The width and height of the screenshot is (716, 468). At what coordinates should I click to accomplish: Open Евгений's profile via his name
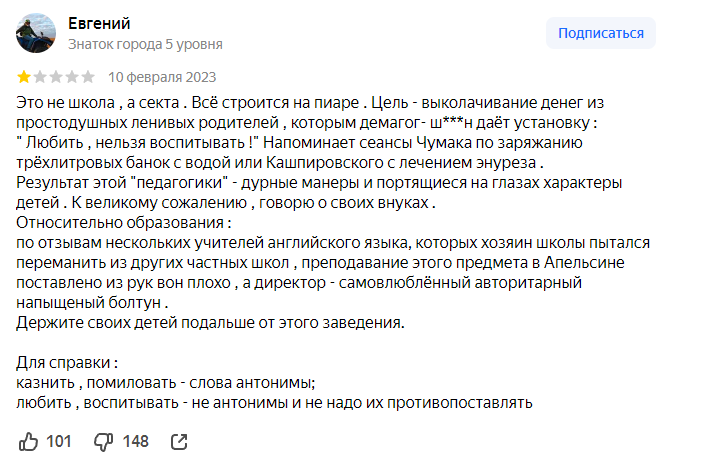tap(99, 23)
